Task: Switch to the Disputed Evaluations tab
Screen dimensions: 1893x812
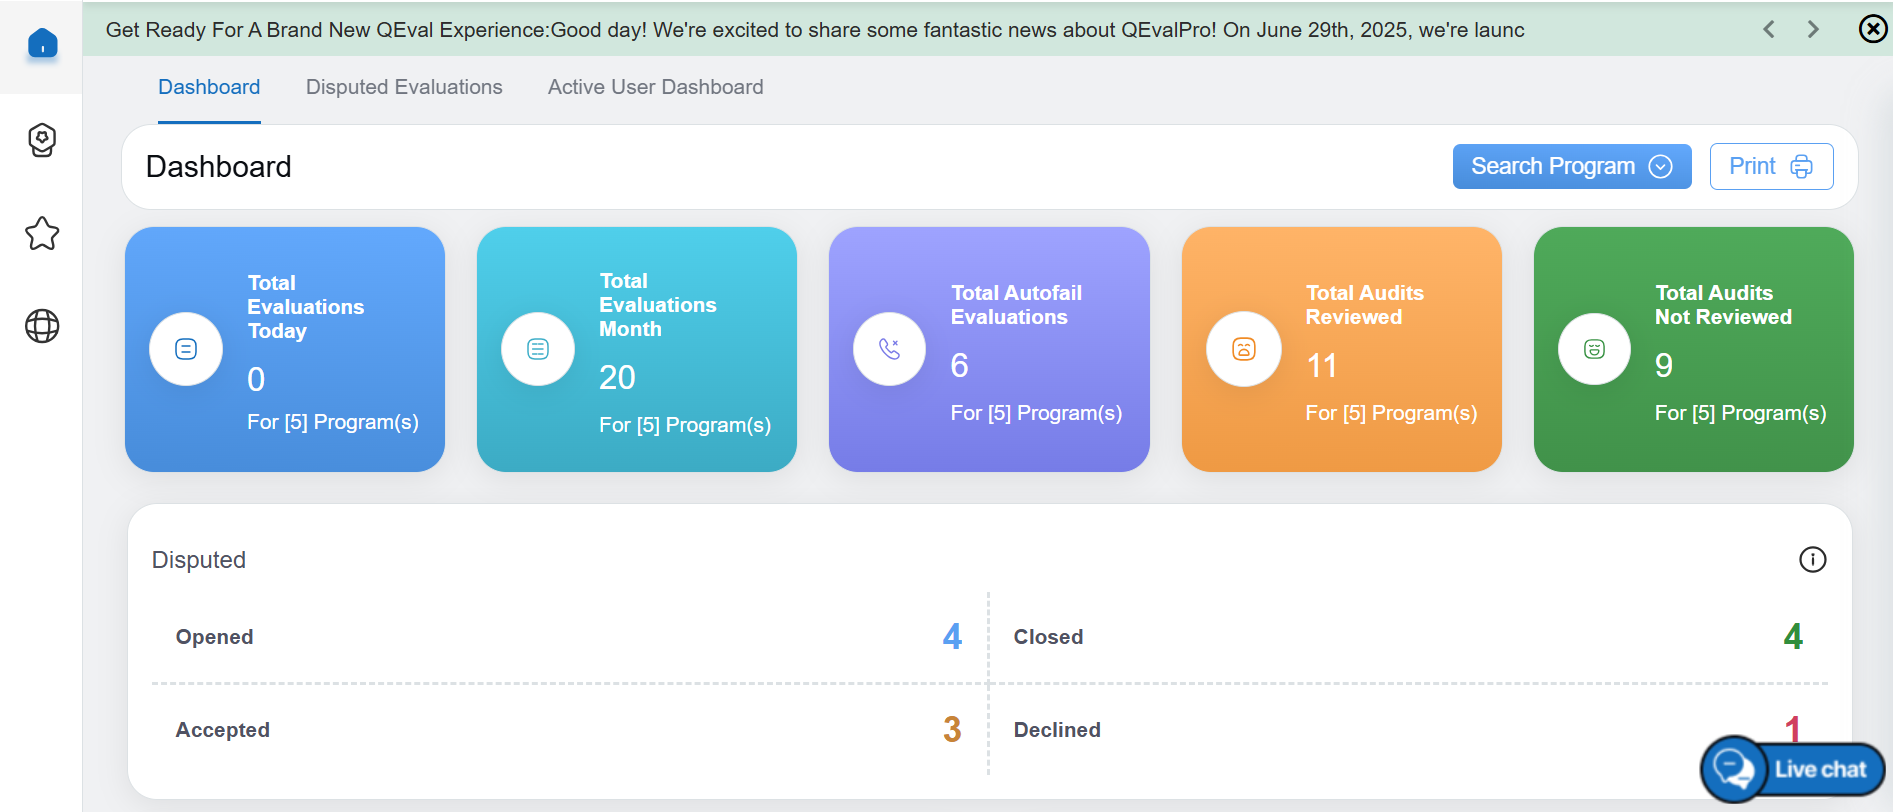Action: point(404,87)
